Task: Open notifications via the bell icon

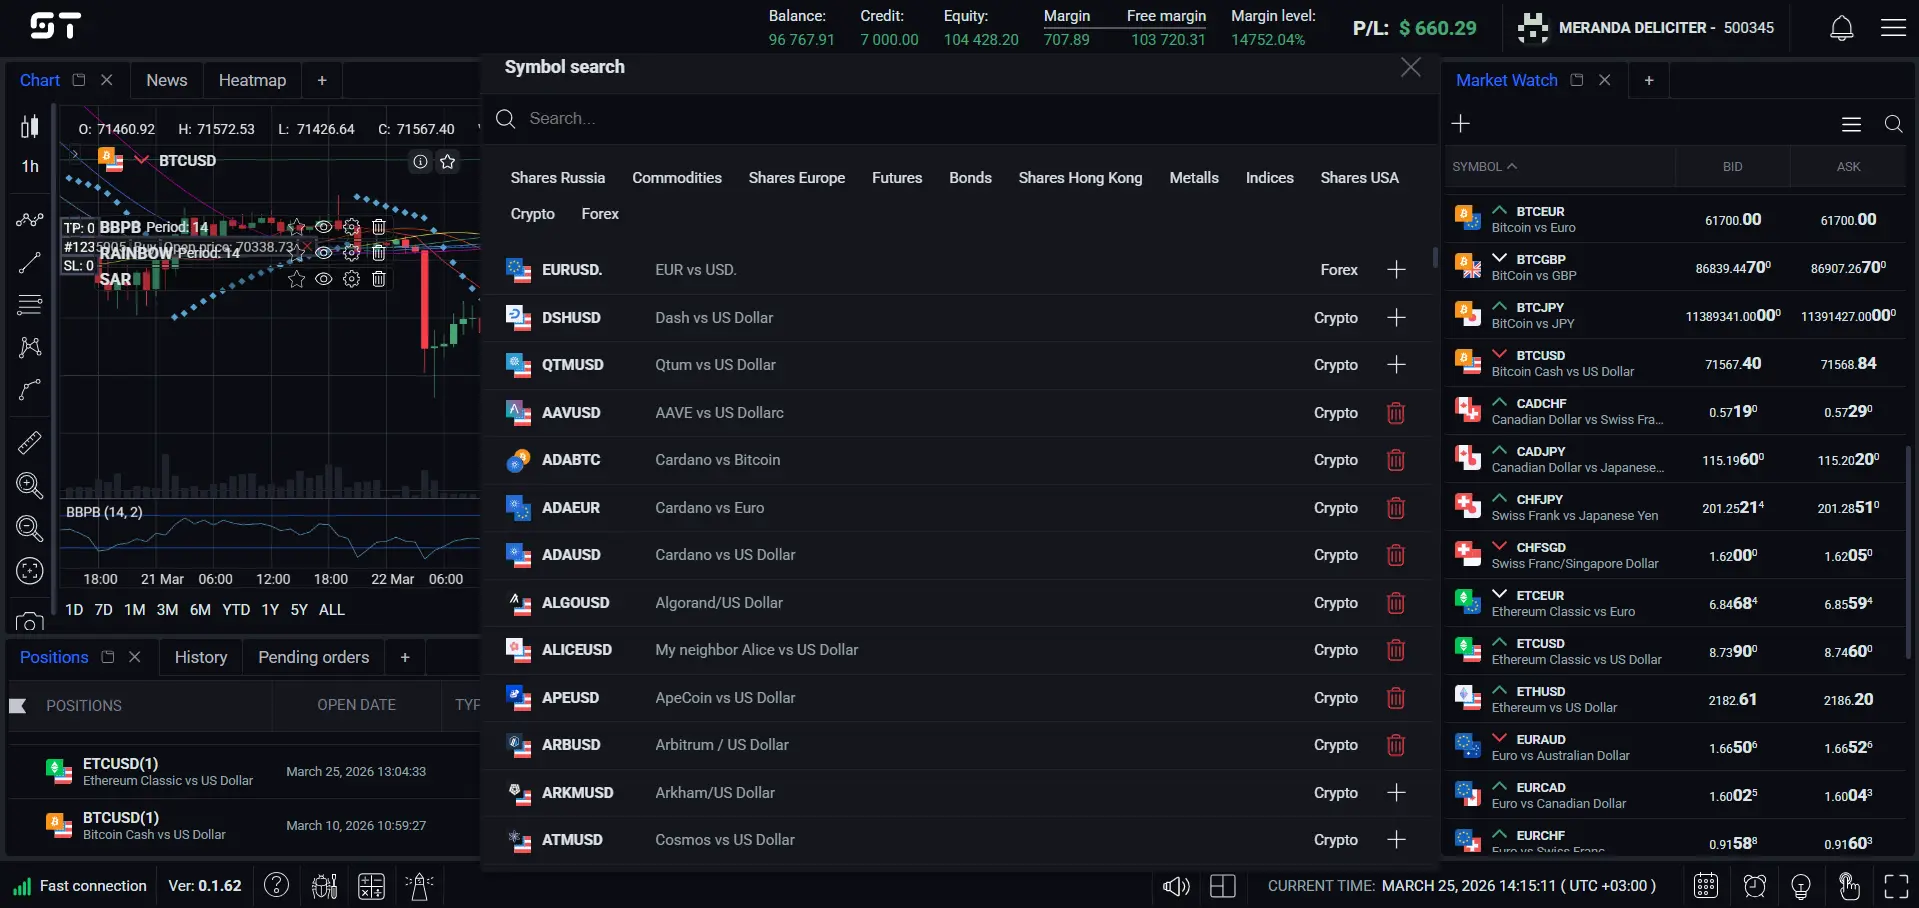Action: (x=1841, y=27)
